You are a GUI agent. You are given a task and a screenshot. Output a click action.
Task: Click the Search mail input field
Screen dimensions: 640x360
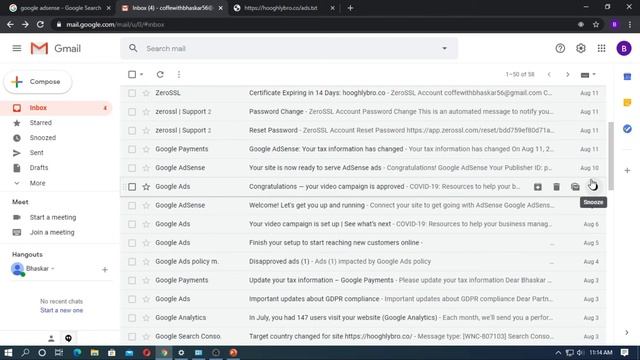coord(290,49)
